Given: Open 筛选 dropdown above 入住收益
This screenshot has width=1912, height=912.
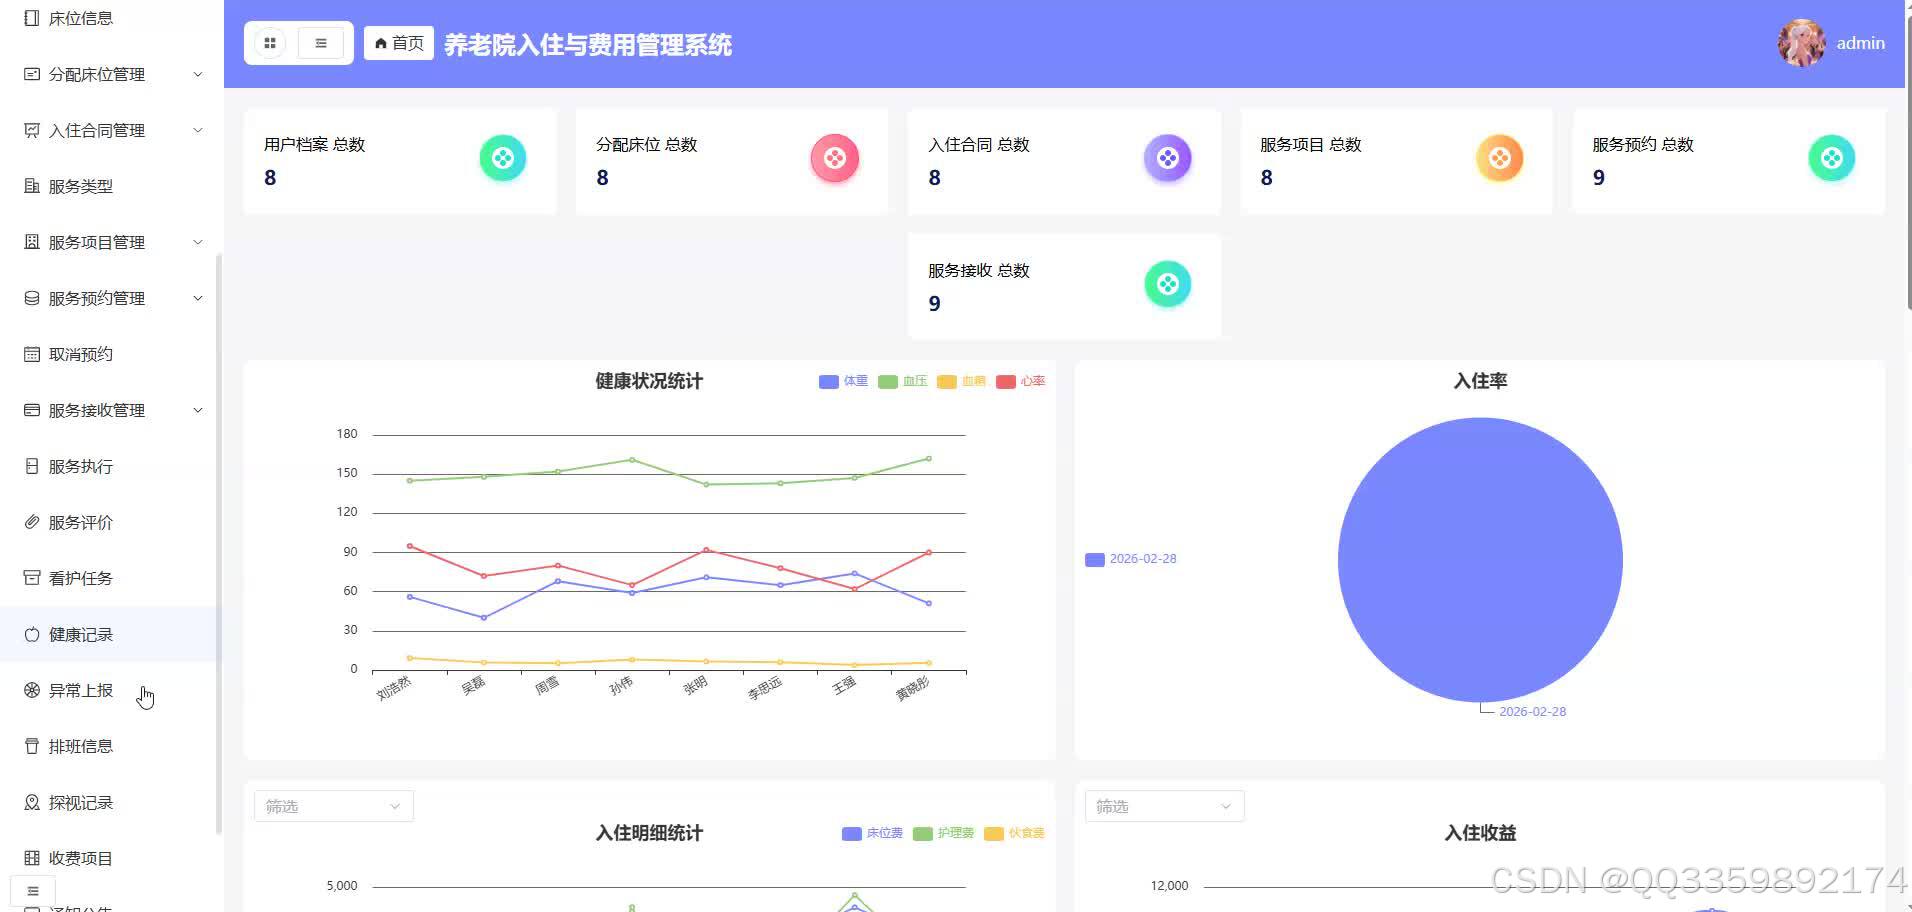Looking at the screenshot, I should coord(1165,806).
